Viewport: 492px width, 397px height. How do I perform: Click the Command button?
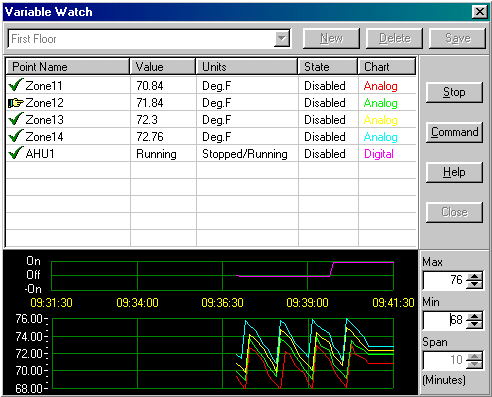454,132
